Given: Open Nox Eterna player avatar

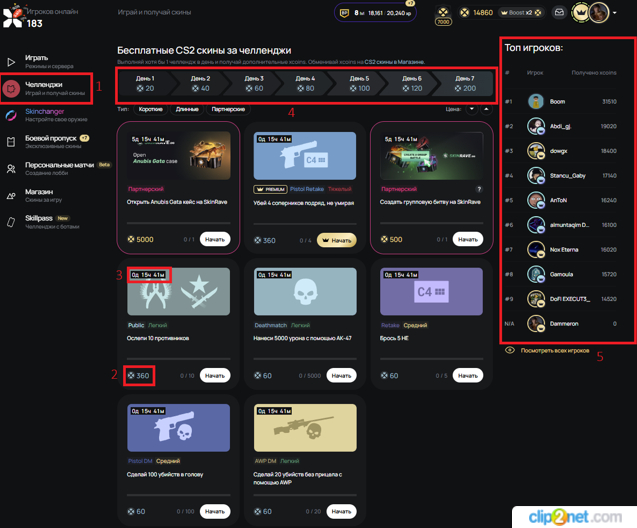Looking at the screenshot, I should click(536, 249).
